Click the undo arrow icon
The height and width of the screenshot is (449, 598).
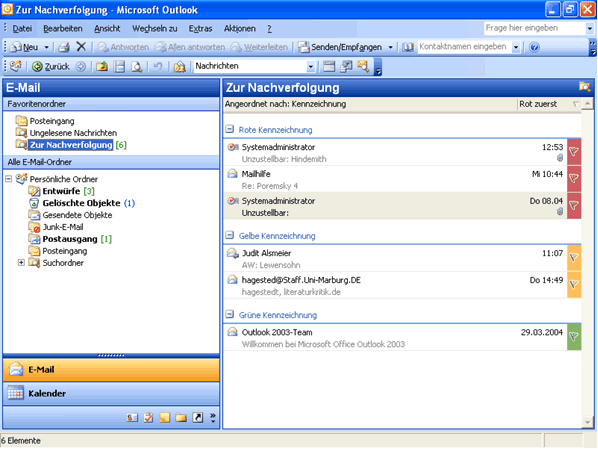pos(158,66)
